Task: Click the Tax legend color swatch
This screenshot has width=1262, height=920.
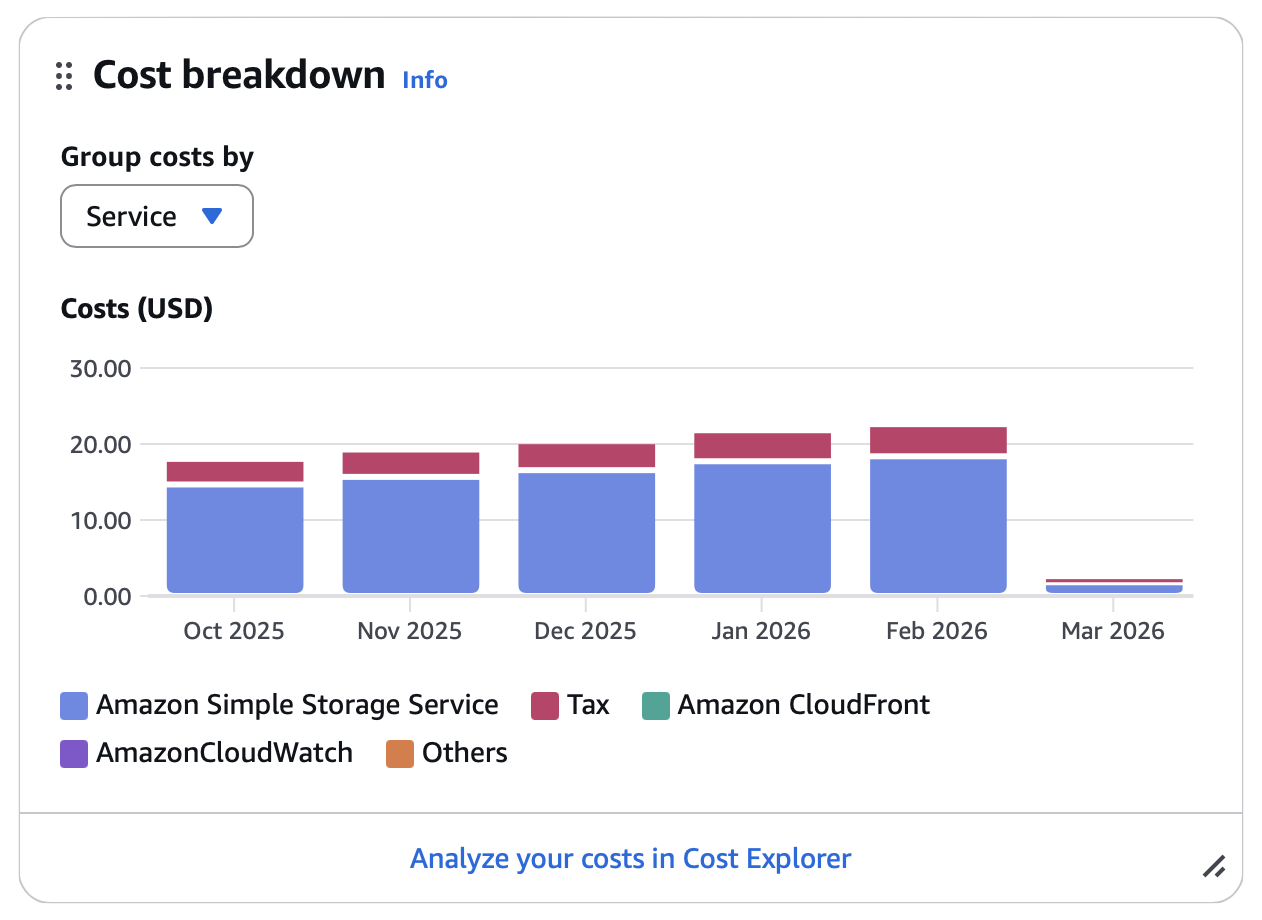Action: 544,706
